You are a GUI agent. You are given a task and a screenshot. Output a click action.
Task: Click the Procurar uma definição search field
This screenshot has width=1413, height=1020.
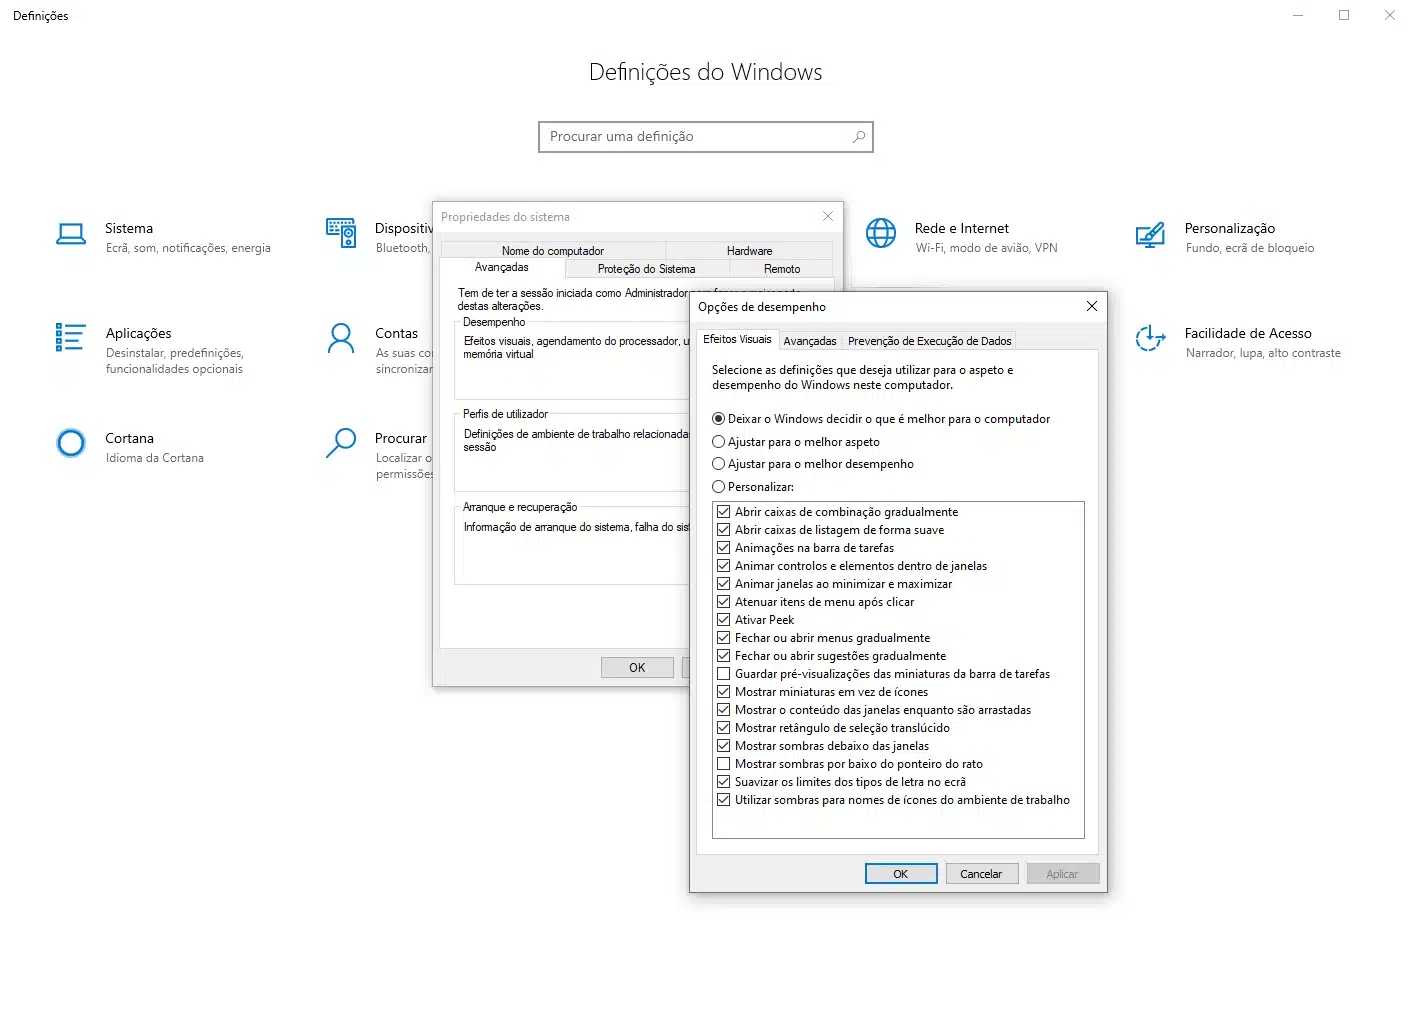point(706,137)
